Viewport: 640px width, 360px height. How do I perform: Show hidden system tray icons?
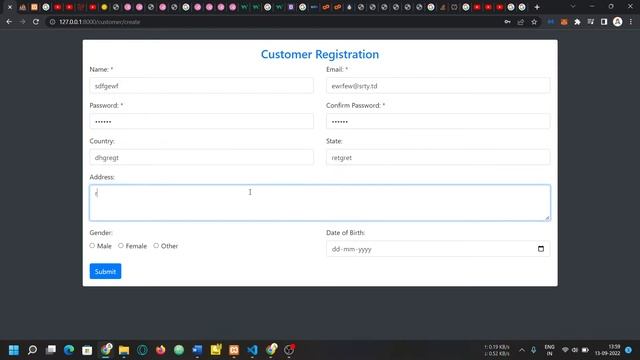pyautogui.click(x=522, y=350)
